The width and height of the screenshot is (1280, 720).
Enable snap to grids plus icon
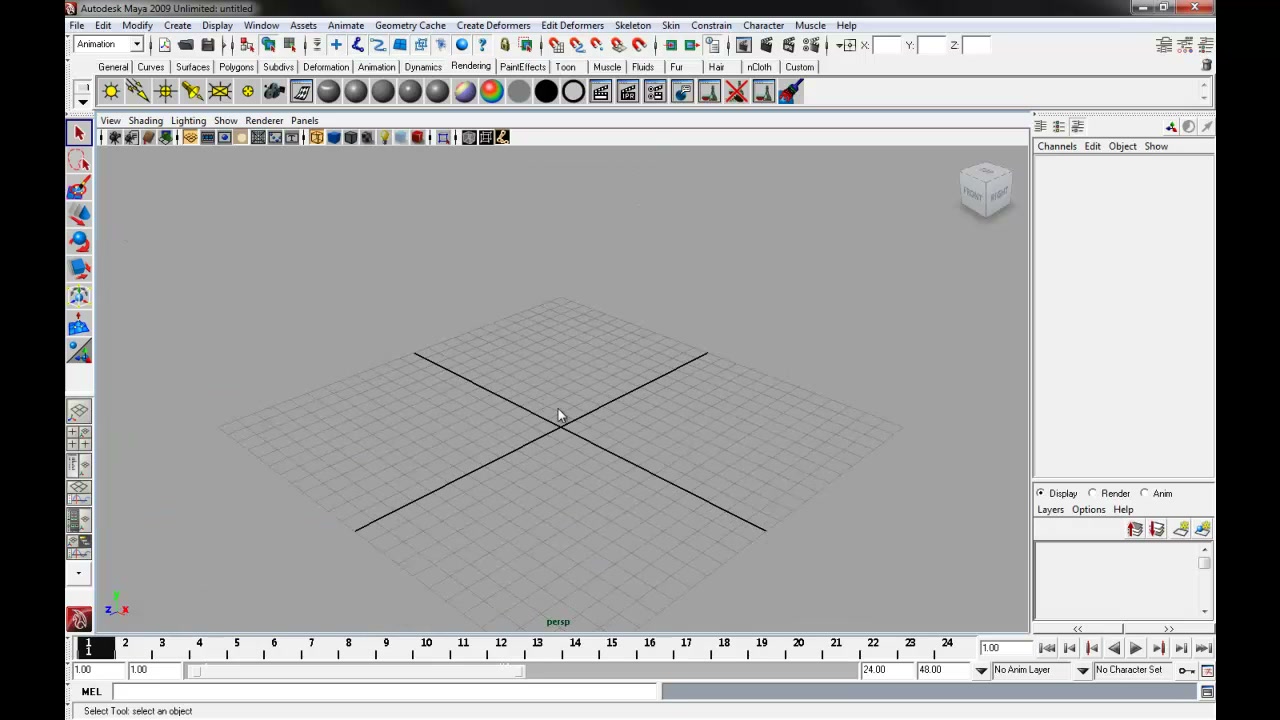click(x=336, y=45)
